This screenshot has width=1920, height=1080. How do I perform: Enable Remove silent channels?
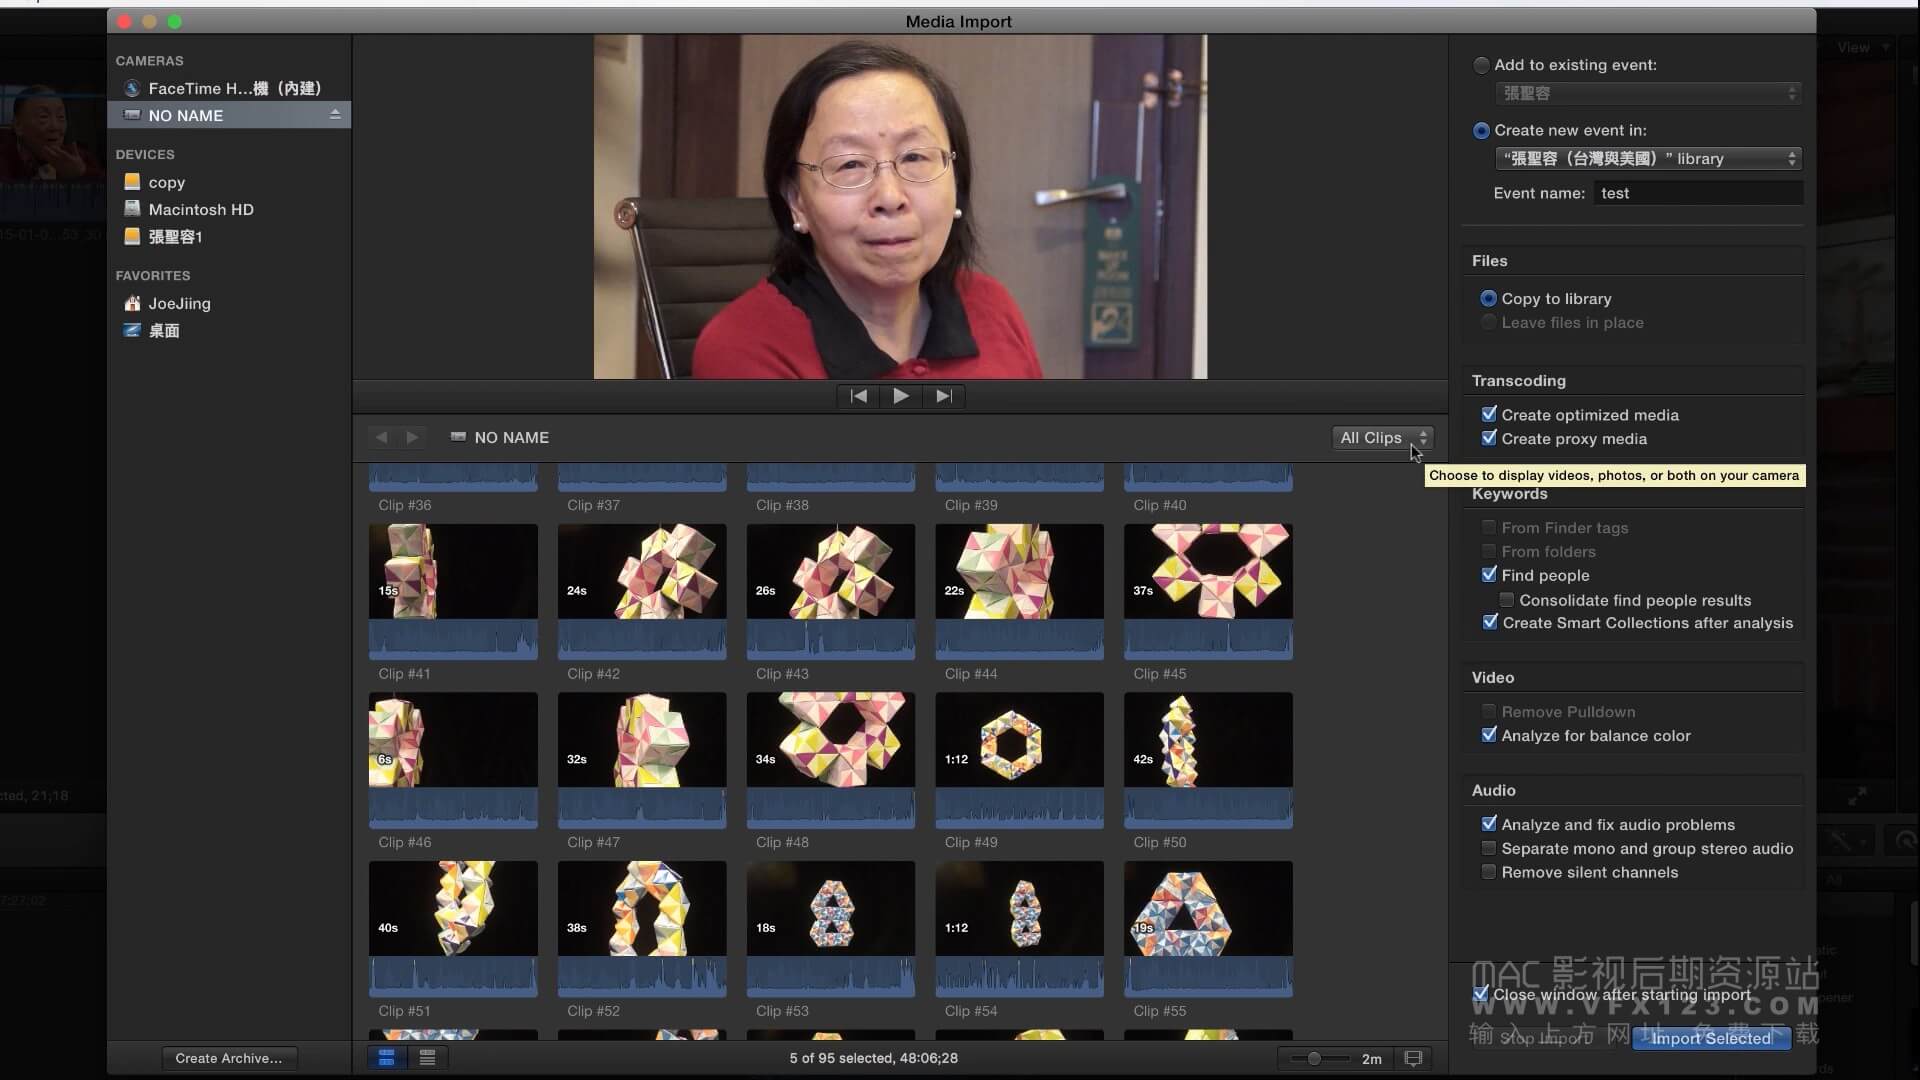coord(1489,872)
